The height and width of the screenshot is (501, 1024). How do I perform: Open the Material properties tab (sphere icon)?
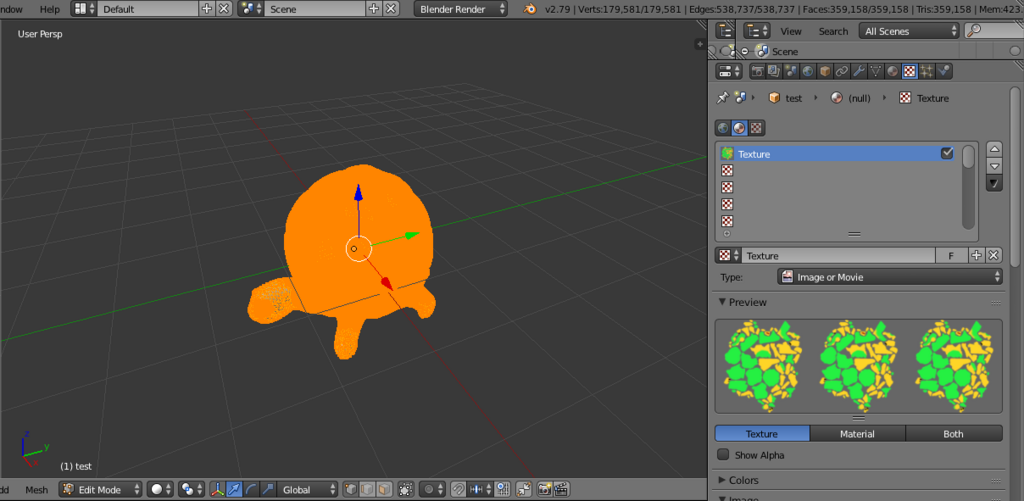click(x=893, y=71)
